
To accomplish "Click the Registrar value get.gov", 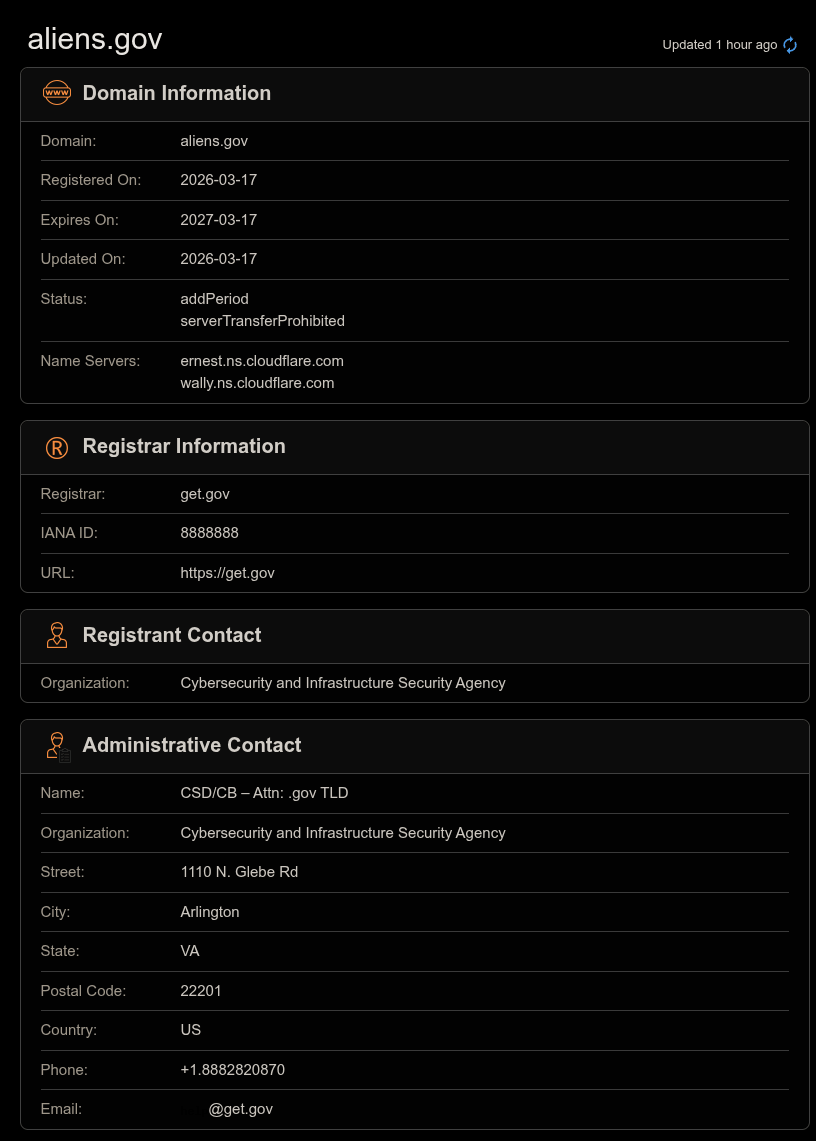I will [205, 494].
